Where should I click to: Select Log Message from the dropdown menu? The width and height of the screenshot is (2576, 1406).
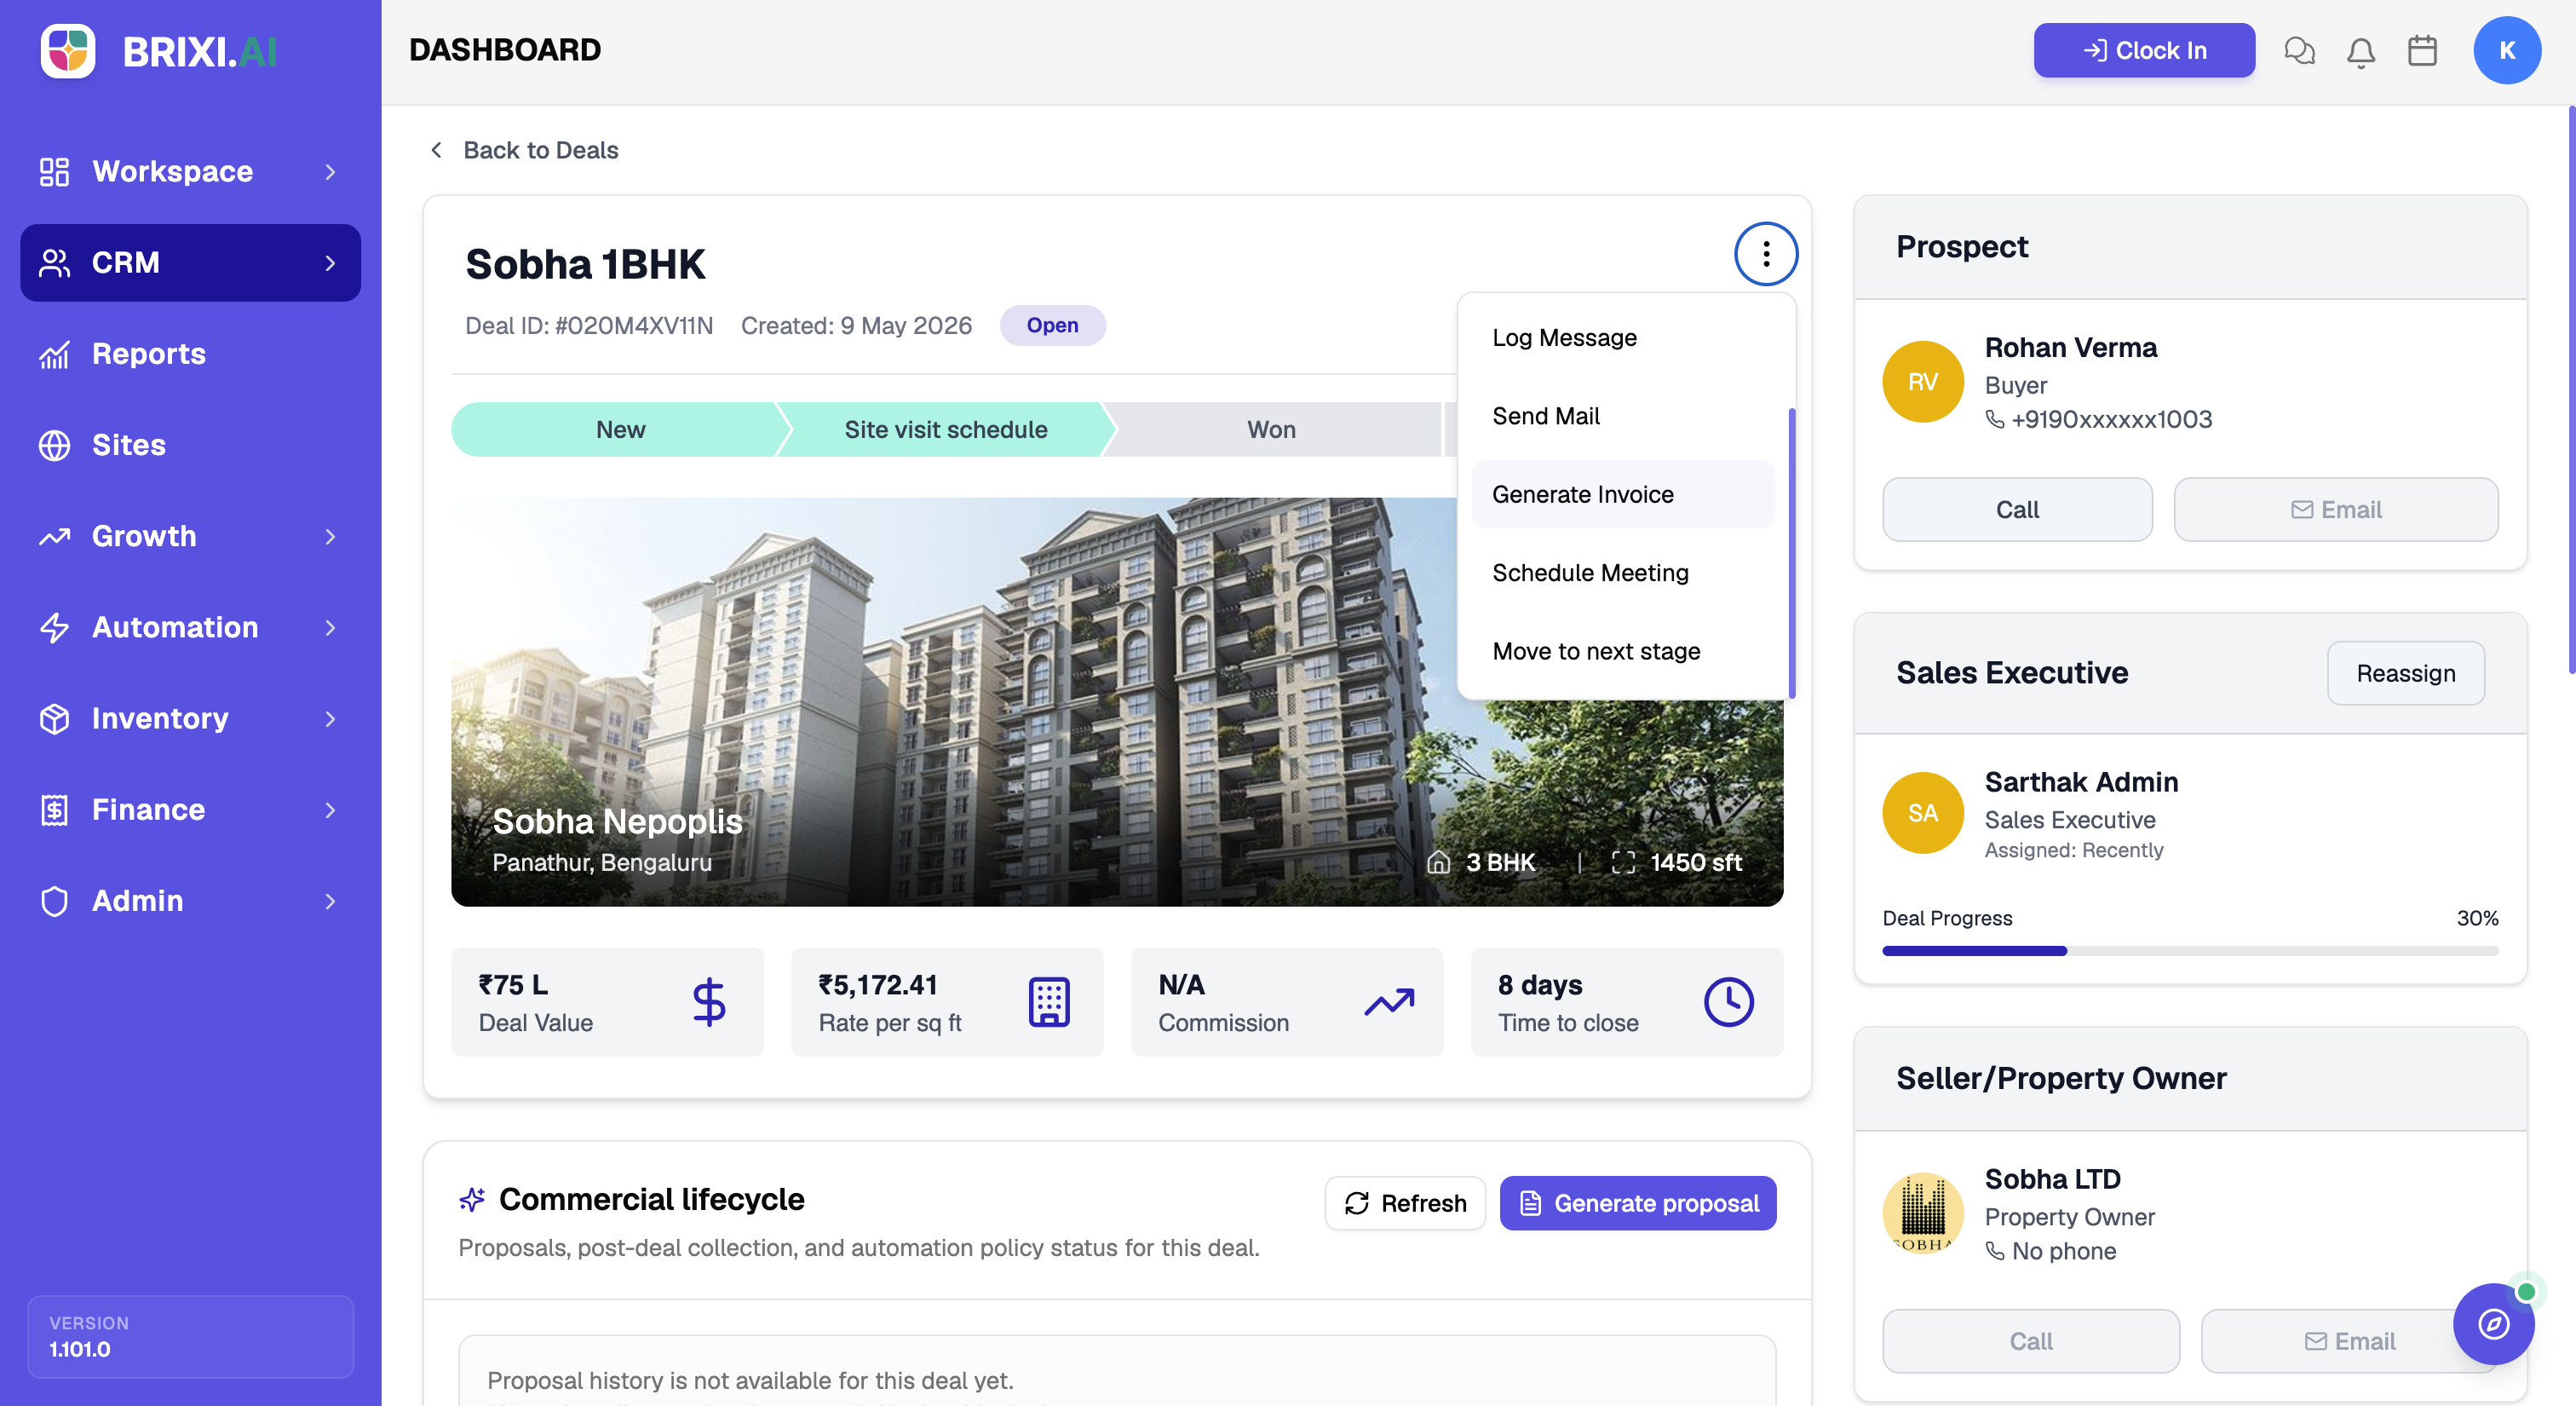pyautogui.click(x=1623, y=338)
